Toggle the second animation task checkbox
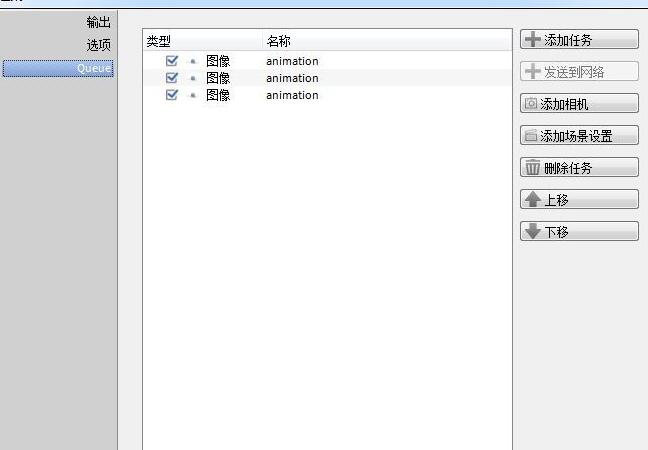Screen dimensions: 648x450 [x=172, y=78]
